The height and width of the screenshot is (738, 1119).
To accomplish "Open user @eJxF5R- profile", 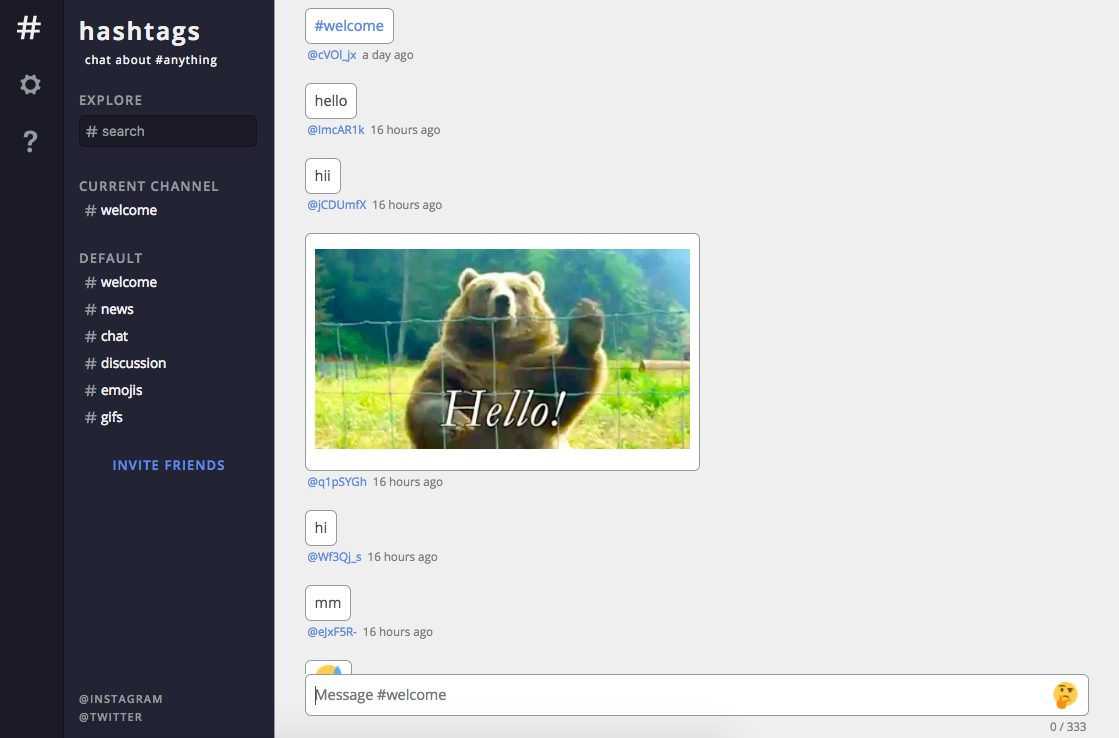I will click(x=332, y=632).
